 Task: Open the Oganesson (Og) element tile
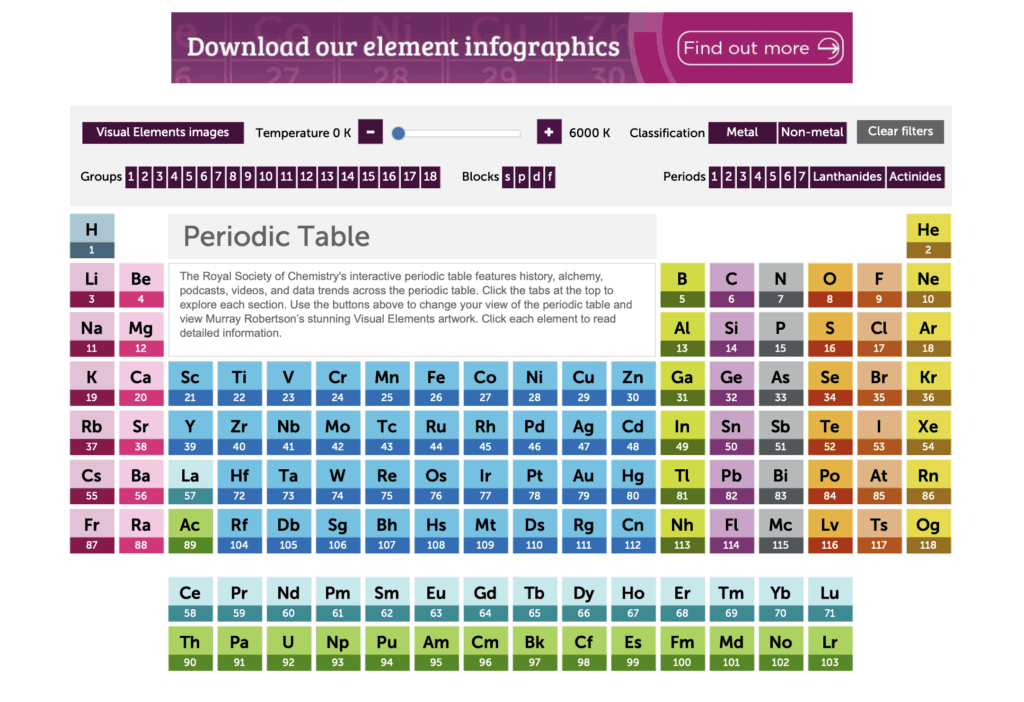pos(928,531)
